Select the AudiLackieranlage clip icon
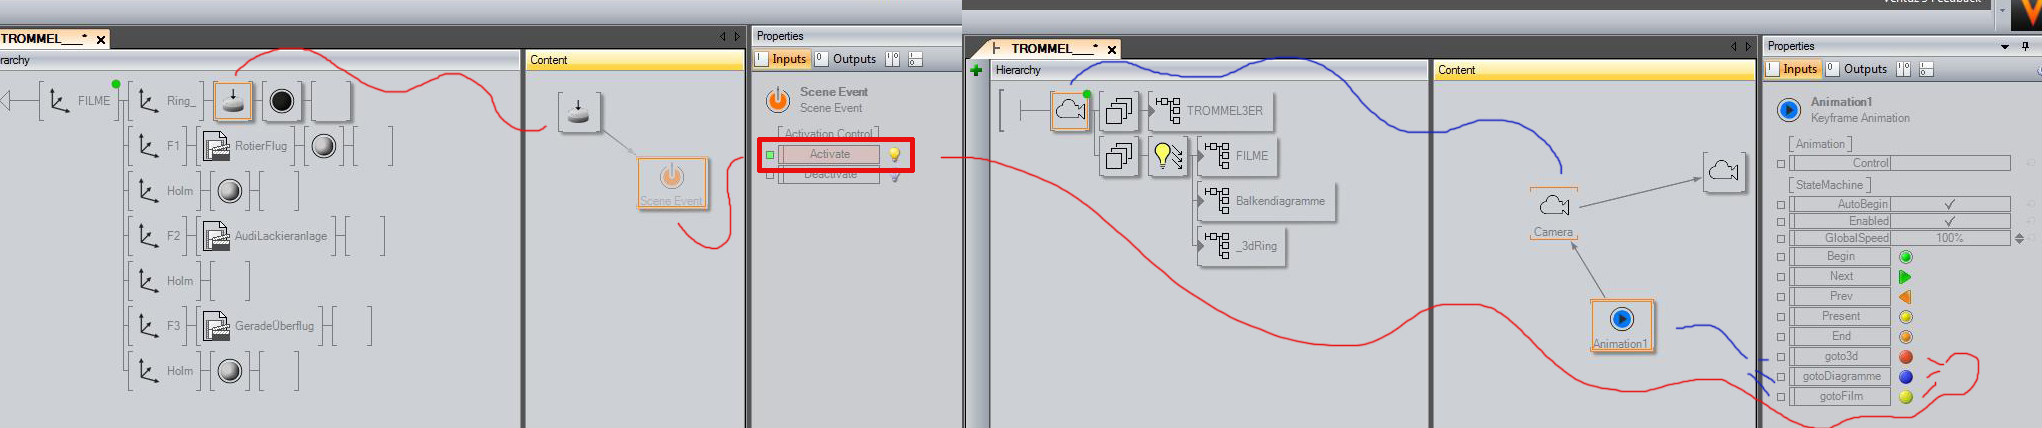Viewport: 2042px width, 428px height. click(x=216, y=236)
